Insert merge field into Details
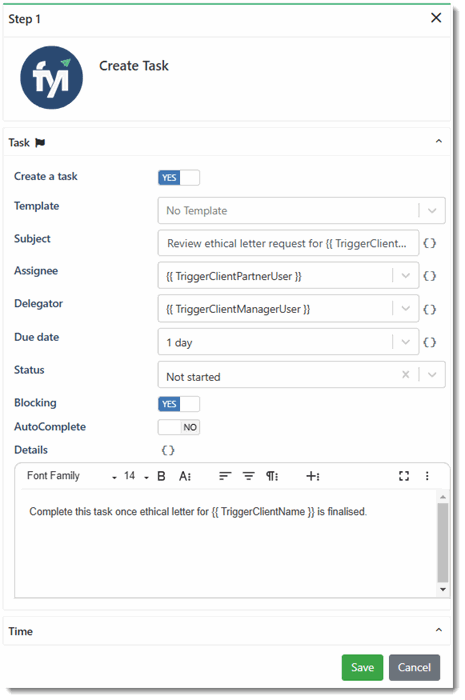 [168, 450]
